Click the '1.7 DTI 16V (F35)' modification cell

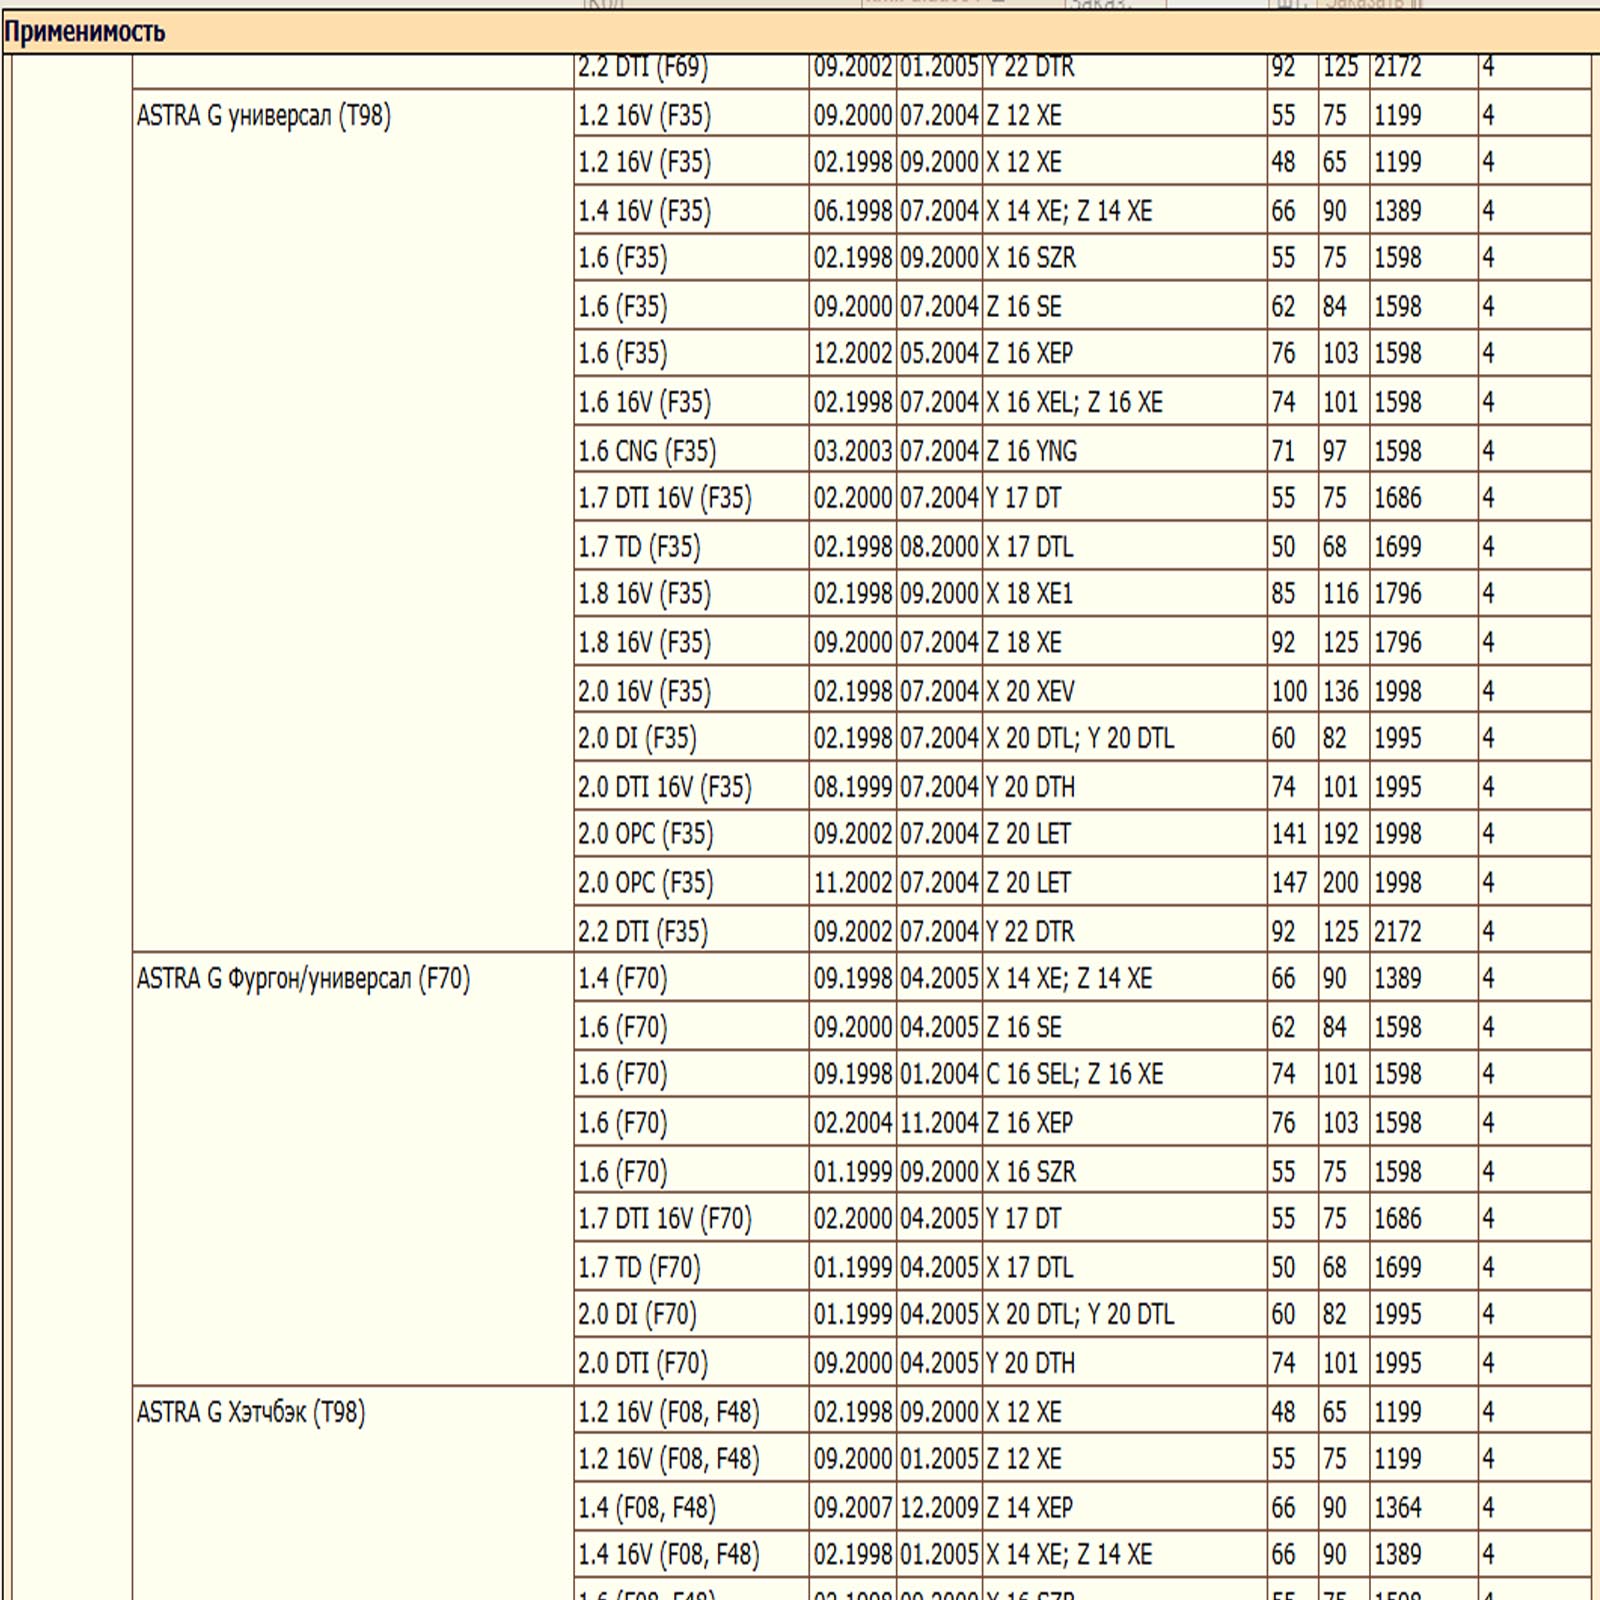tap(665, 498)
